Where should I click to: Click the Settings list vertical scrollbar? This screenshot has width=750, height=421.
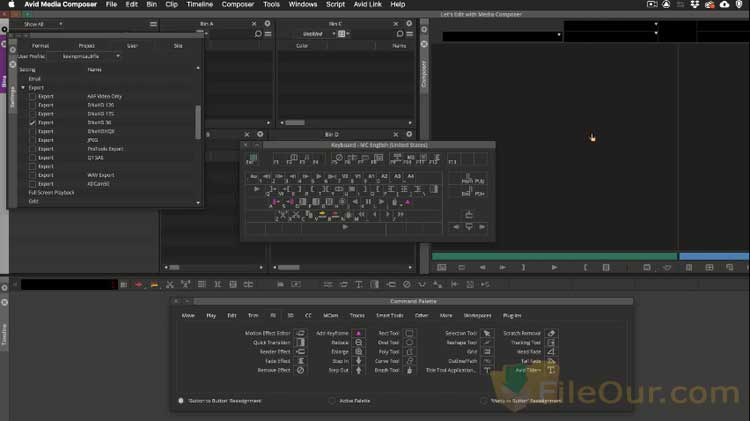click(x=198, y=122)
